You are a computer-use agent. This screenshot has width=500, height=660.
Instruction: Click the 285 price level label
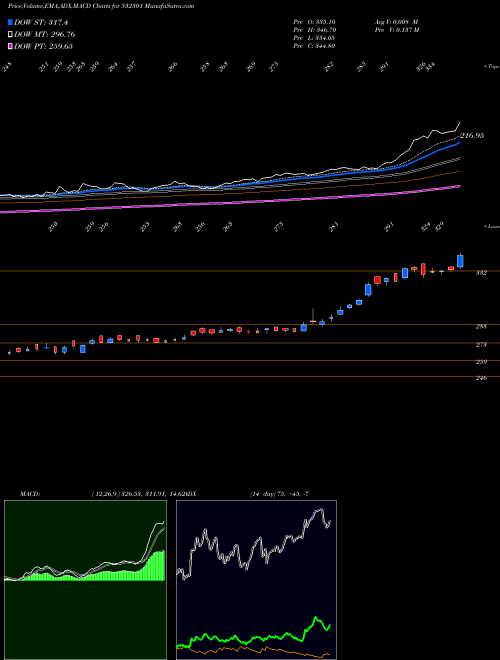[x=481, y=326]
